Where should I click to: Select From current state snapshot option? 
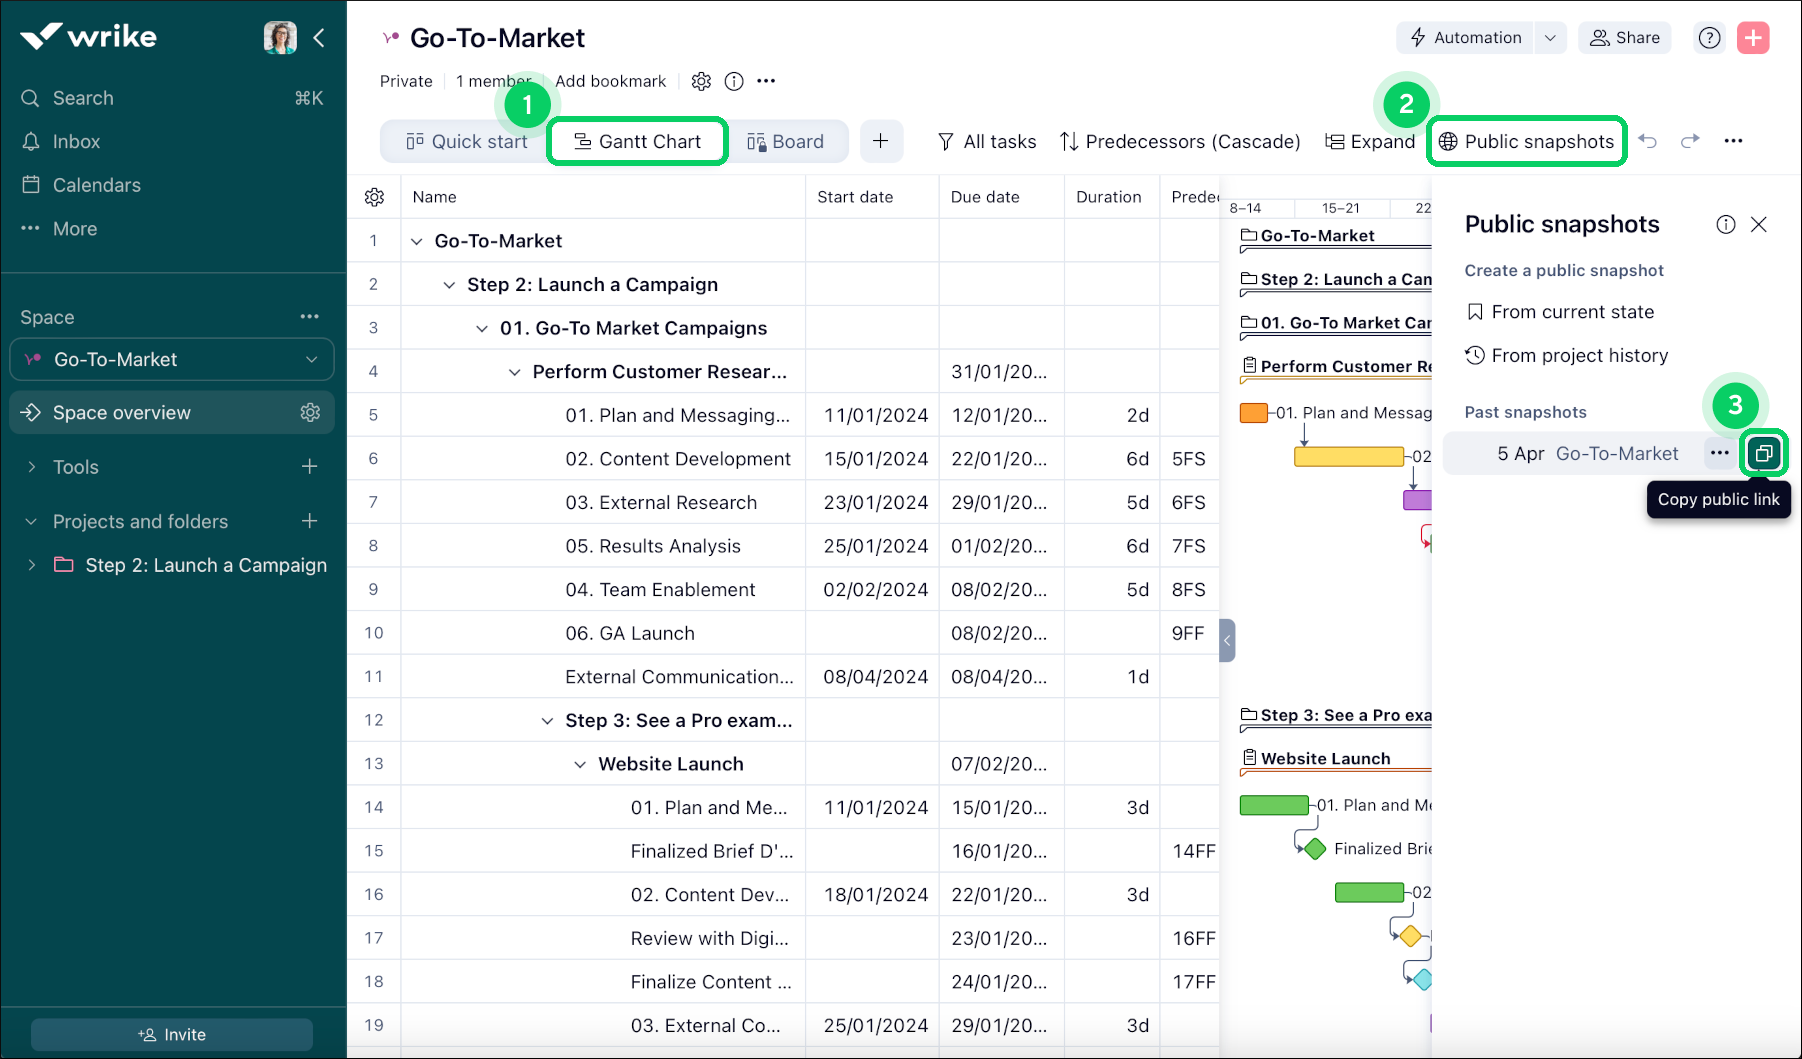(x=1572, y=311)
